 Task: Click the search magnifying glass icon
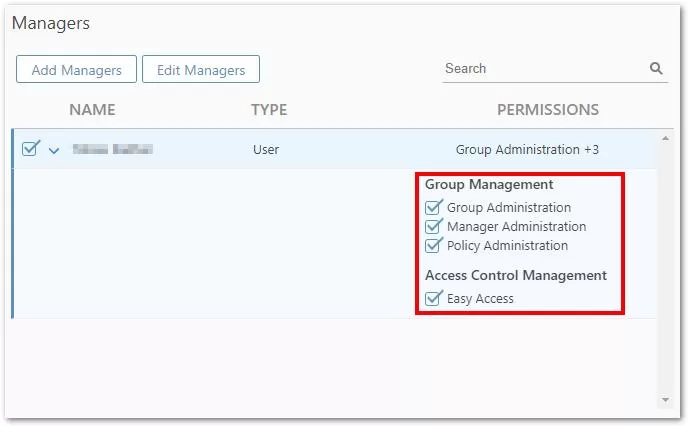pyautogui.click(x=656, y=69)
